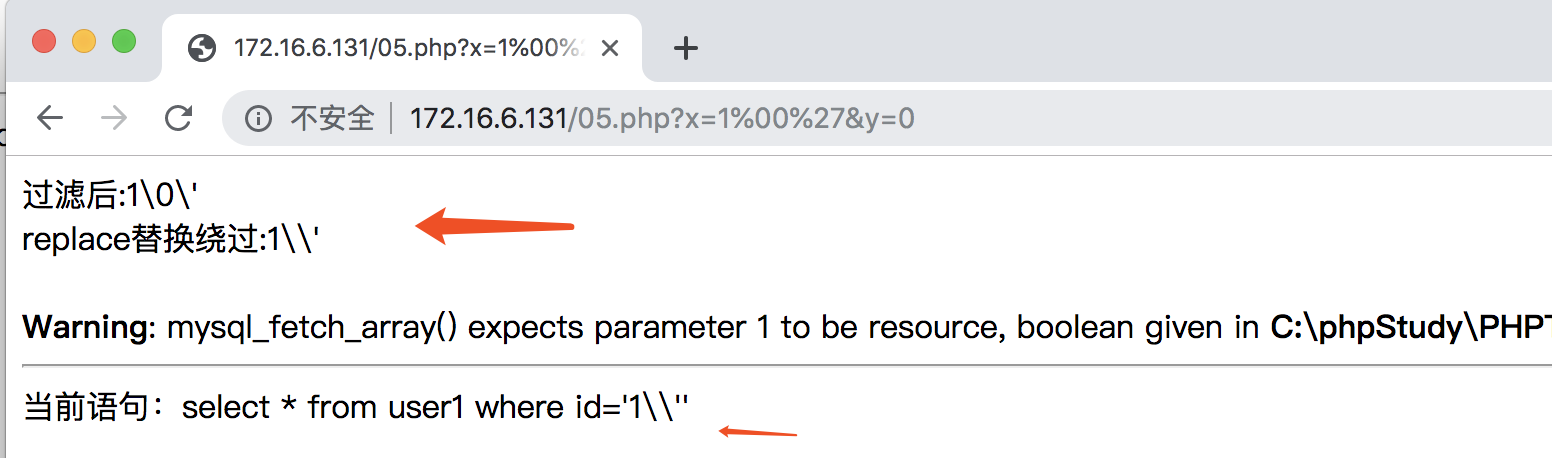
Task: Click the 不安全 security label
Action: [x=332, y=120]
